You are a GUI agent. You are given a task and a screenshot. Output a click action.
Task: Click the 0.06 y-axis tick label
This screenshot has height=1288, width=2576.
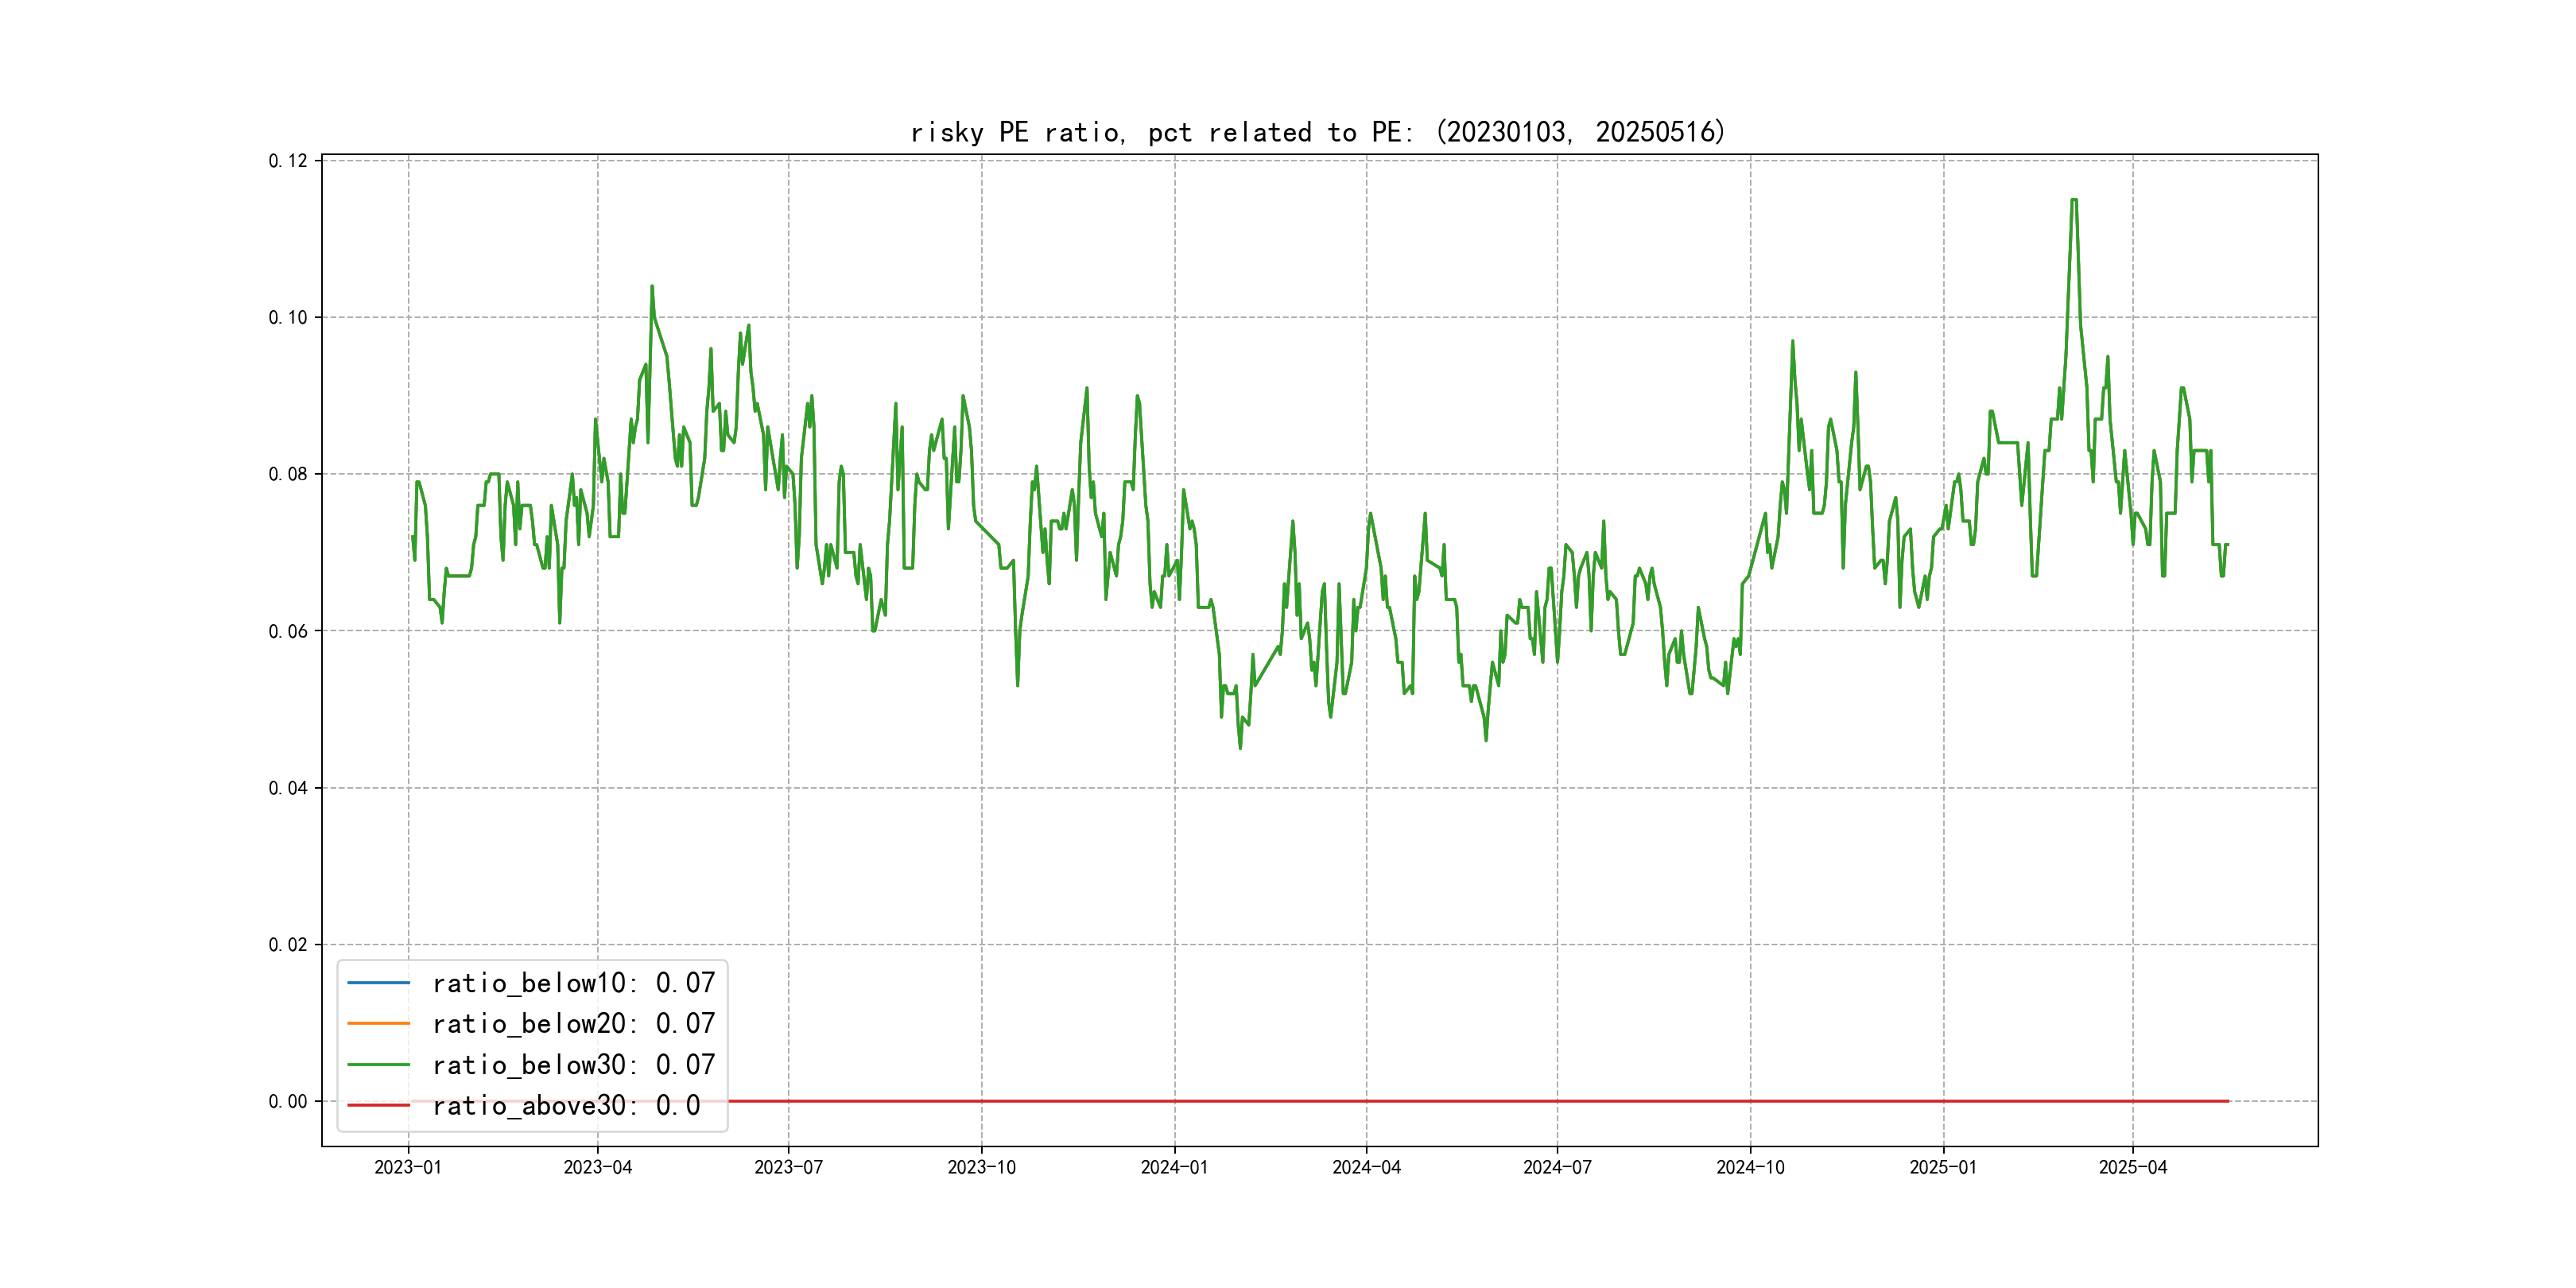[x=288, y=631]
